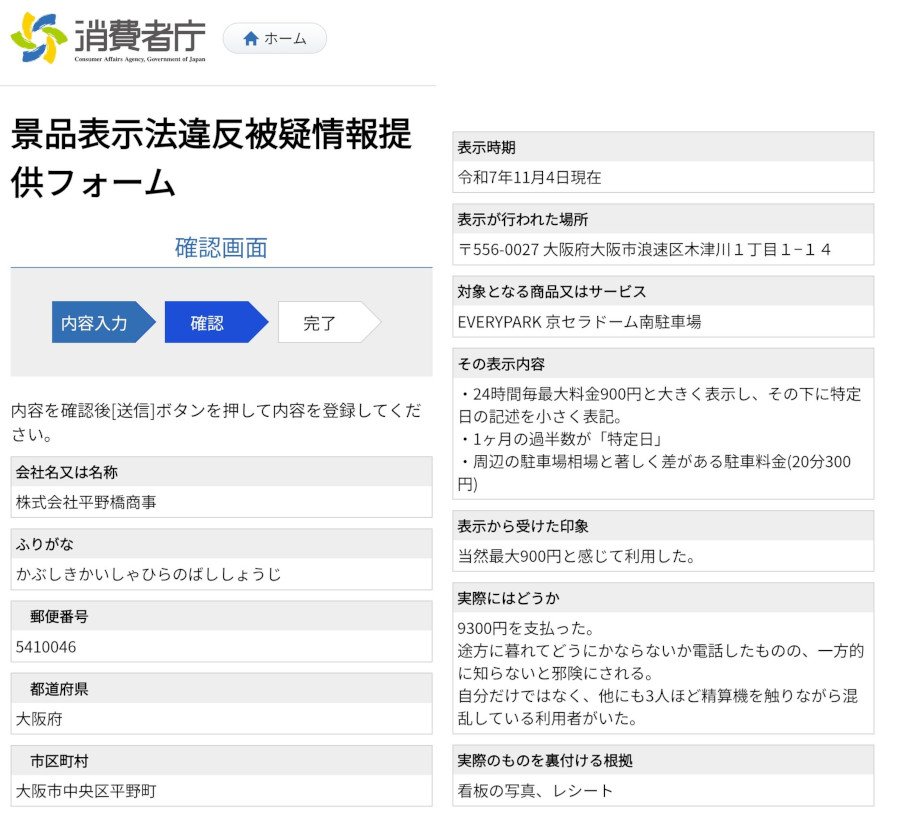The height and width of the screenshot is (815, 900).
Task: Click the 実際にはどうか text about paying 9300円
Action: pyautogui.click(x=660, y=673)
